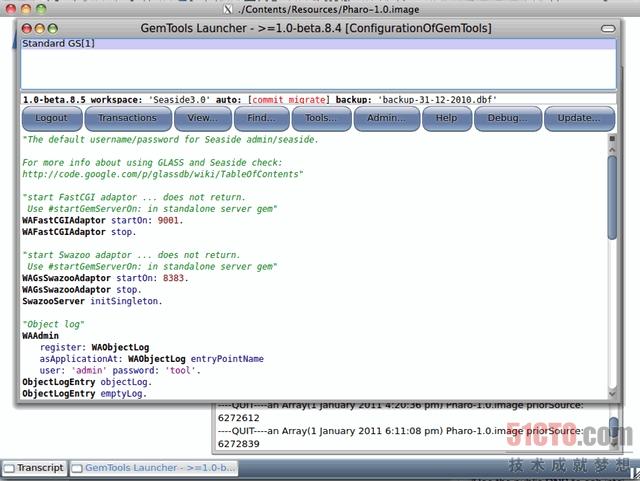Screen dimensions: 640x481
Task: Click the '"Object log"' comment line
Action: coord(53,324)
